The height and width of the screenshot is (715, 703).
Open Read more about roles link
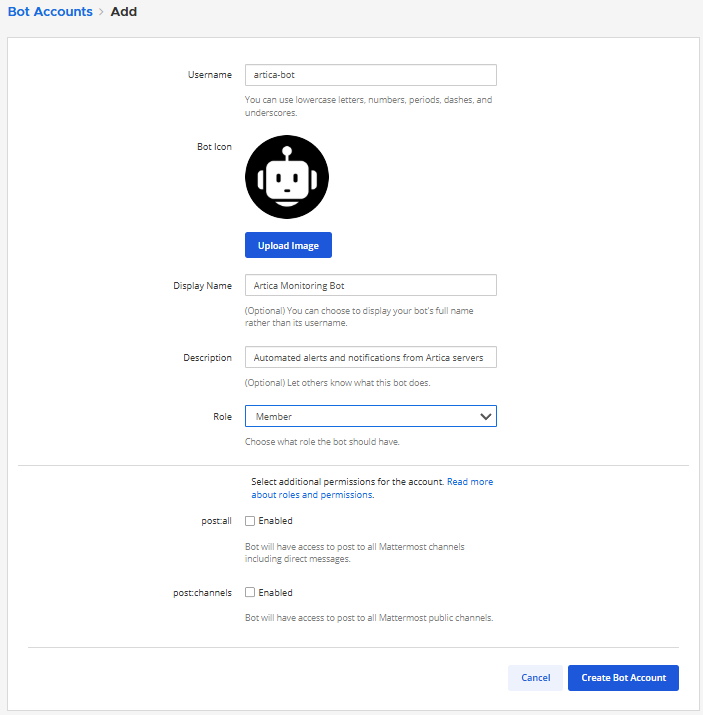[x=469, y=482]
